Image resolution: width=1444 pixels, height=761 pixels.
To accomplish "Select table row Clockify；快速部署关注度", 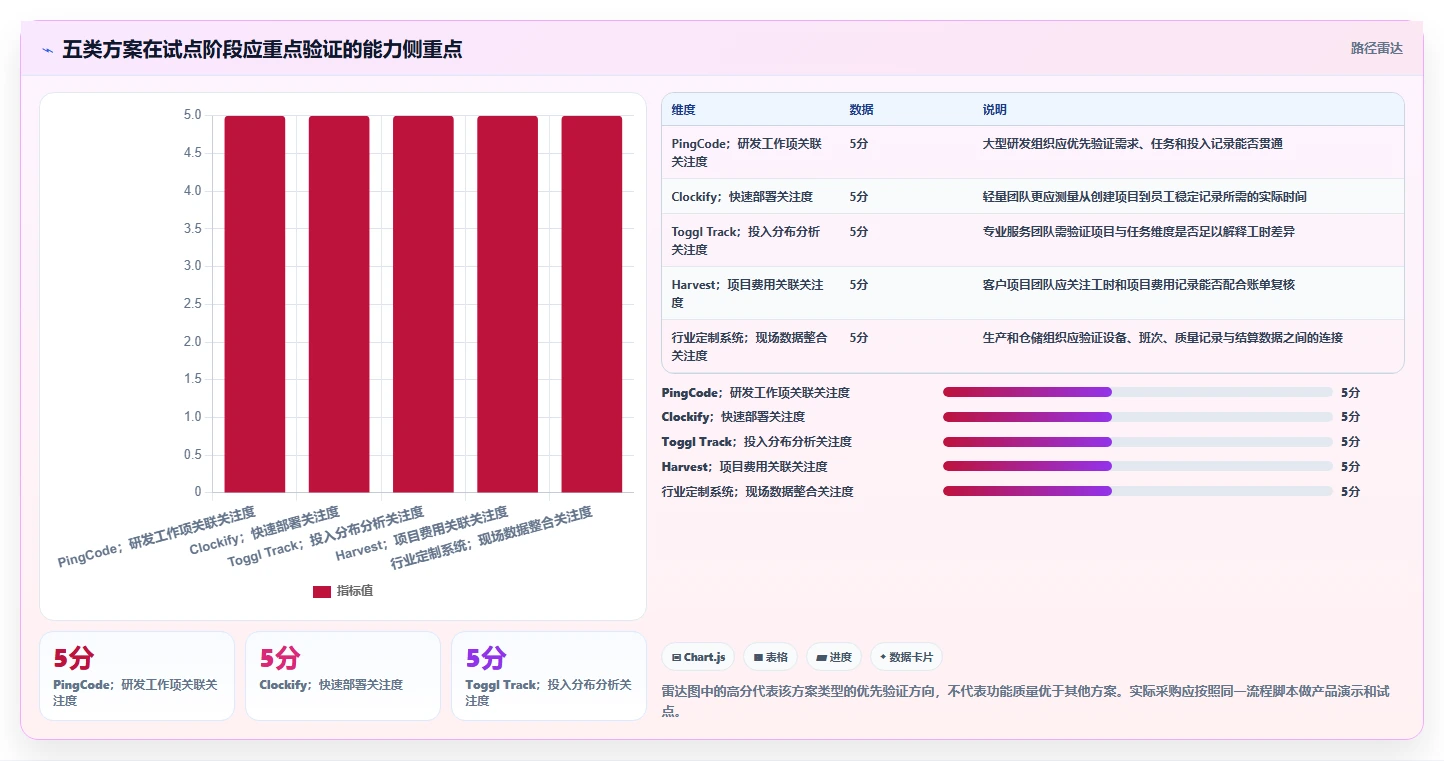I will (x=1033, y=196).
